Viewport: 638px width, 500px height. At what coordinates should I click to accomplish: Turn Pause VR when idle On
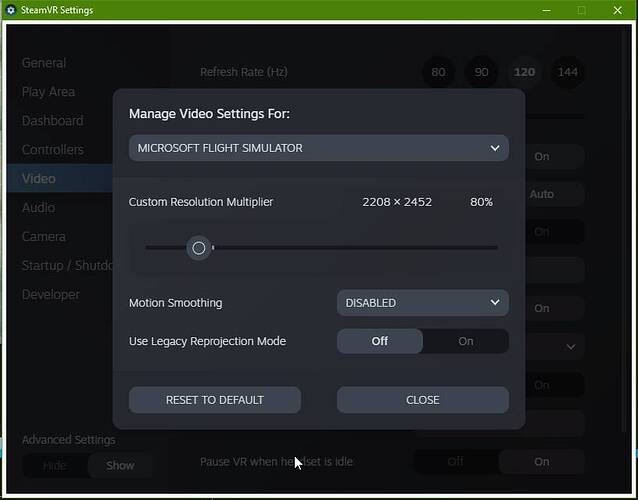coord(542,461)
